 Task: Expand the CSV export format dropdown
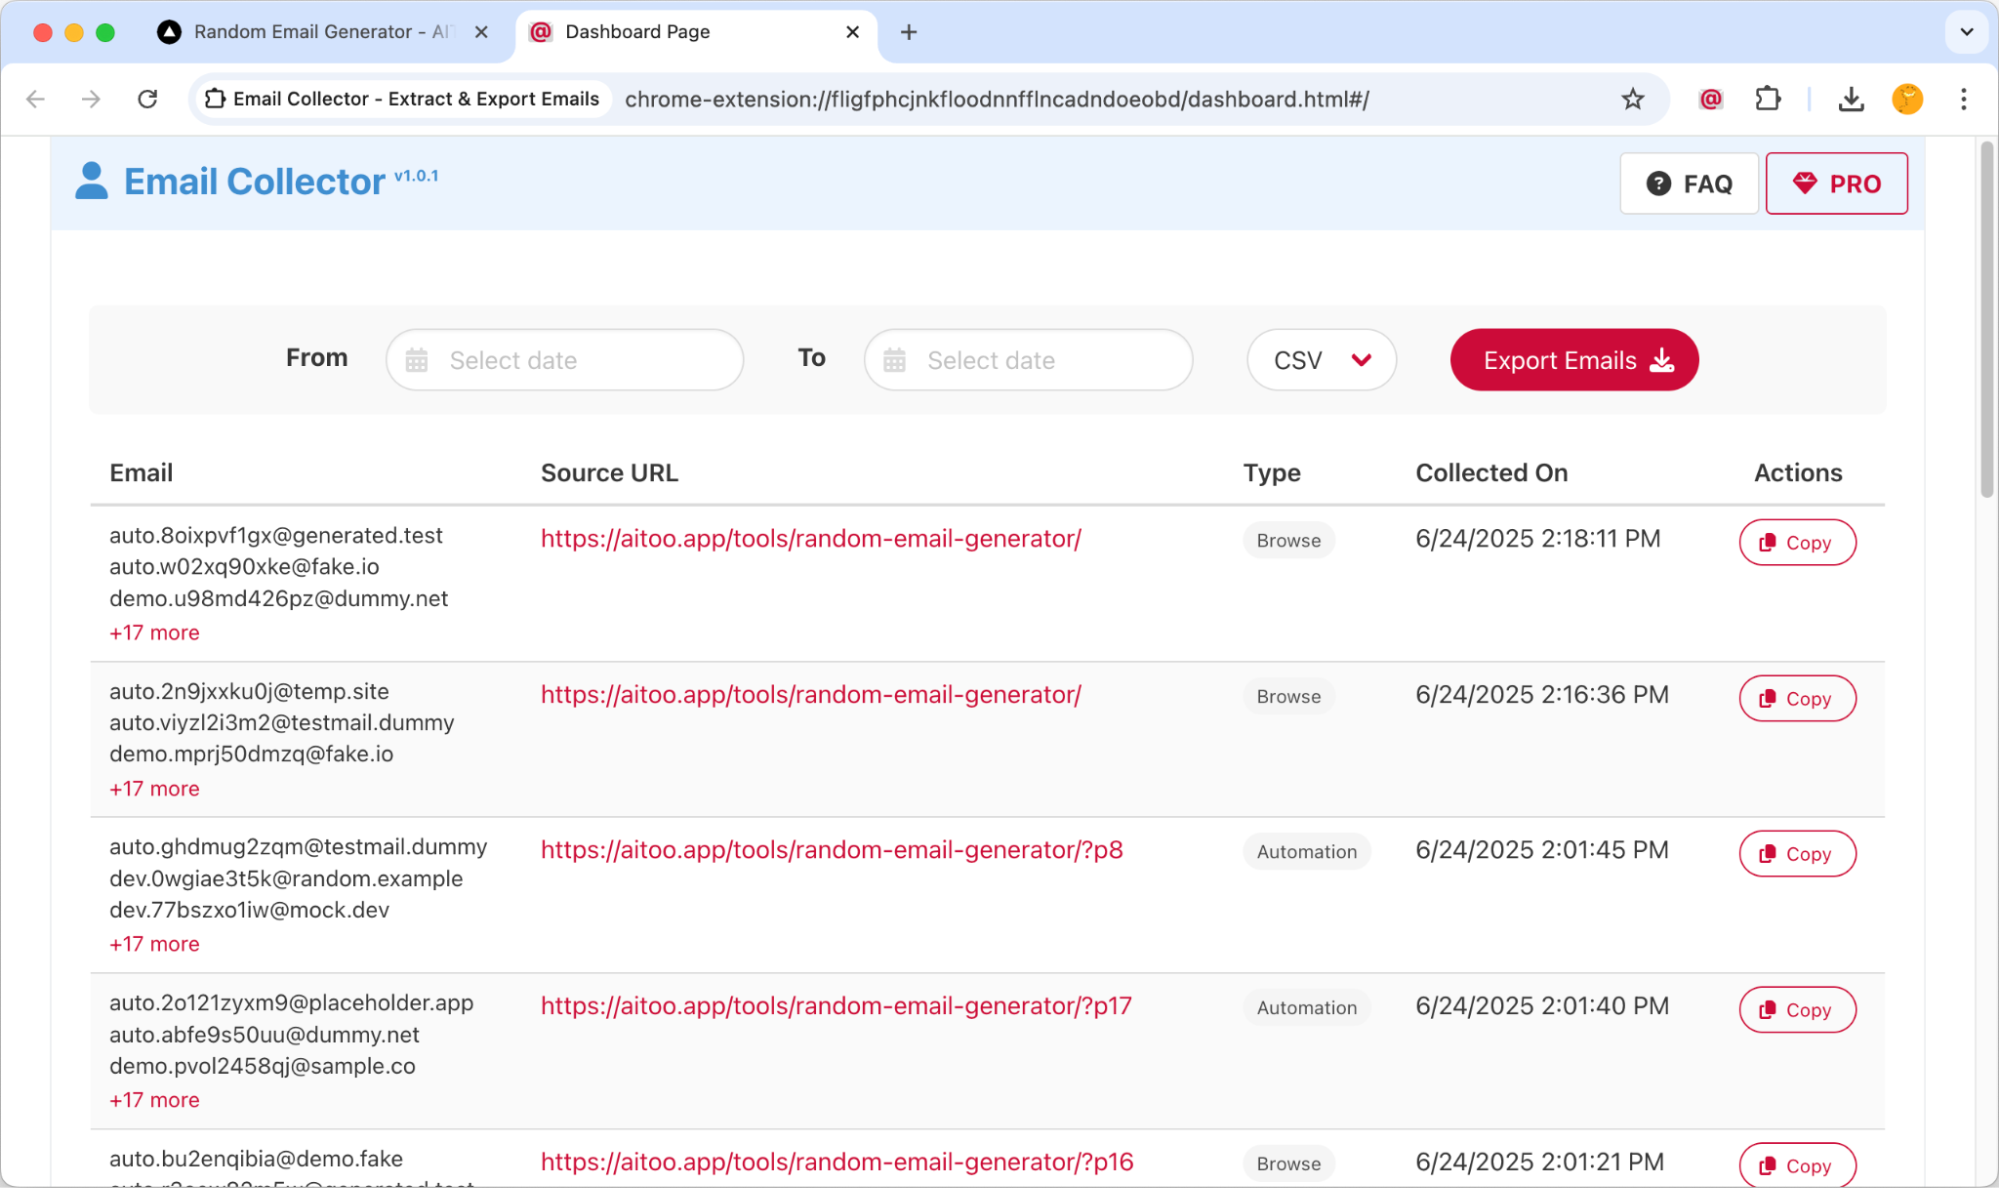click(x=1321, y=360)
